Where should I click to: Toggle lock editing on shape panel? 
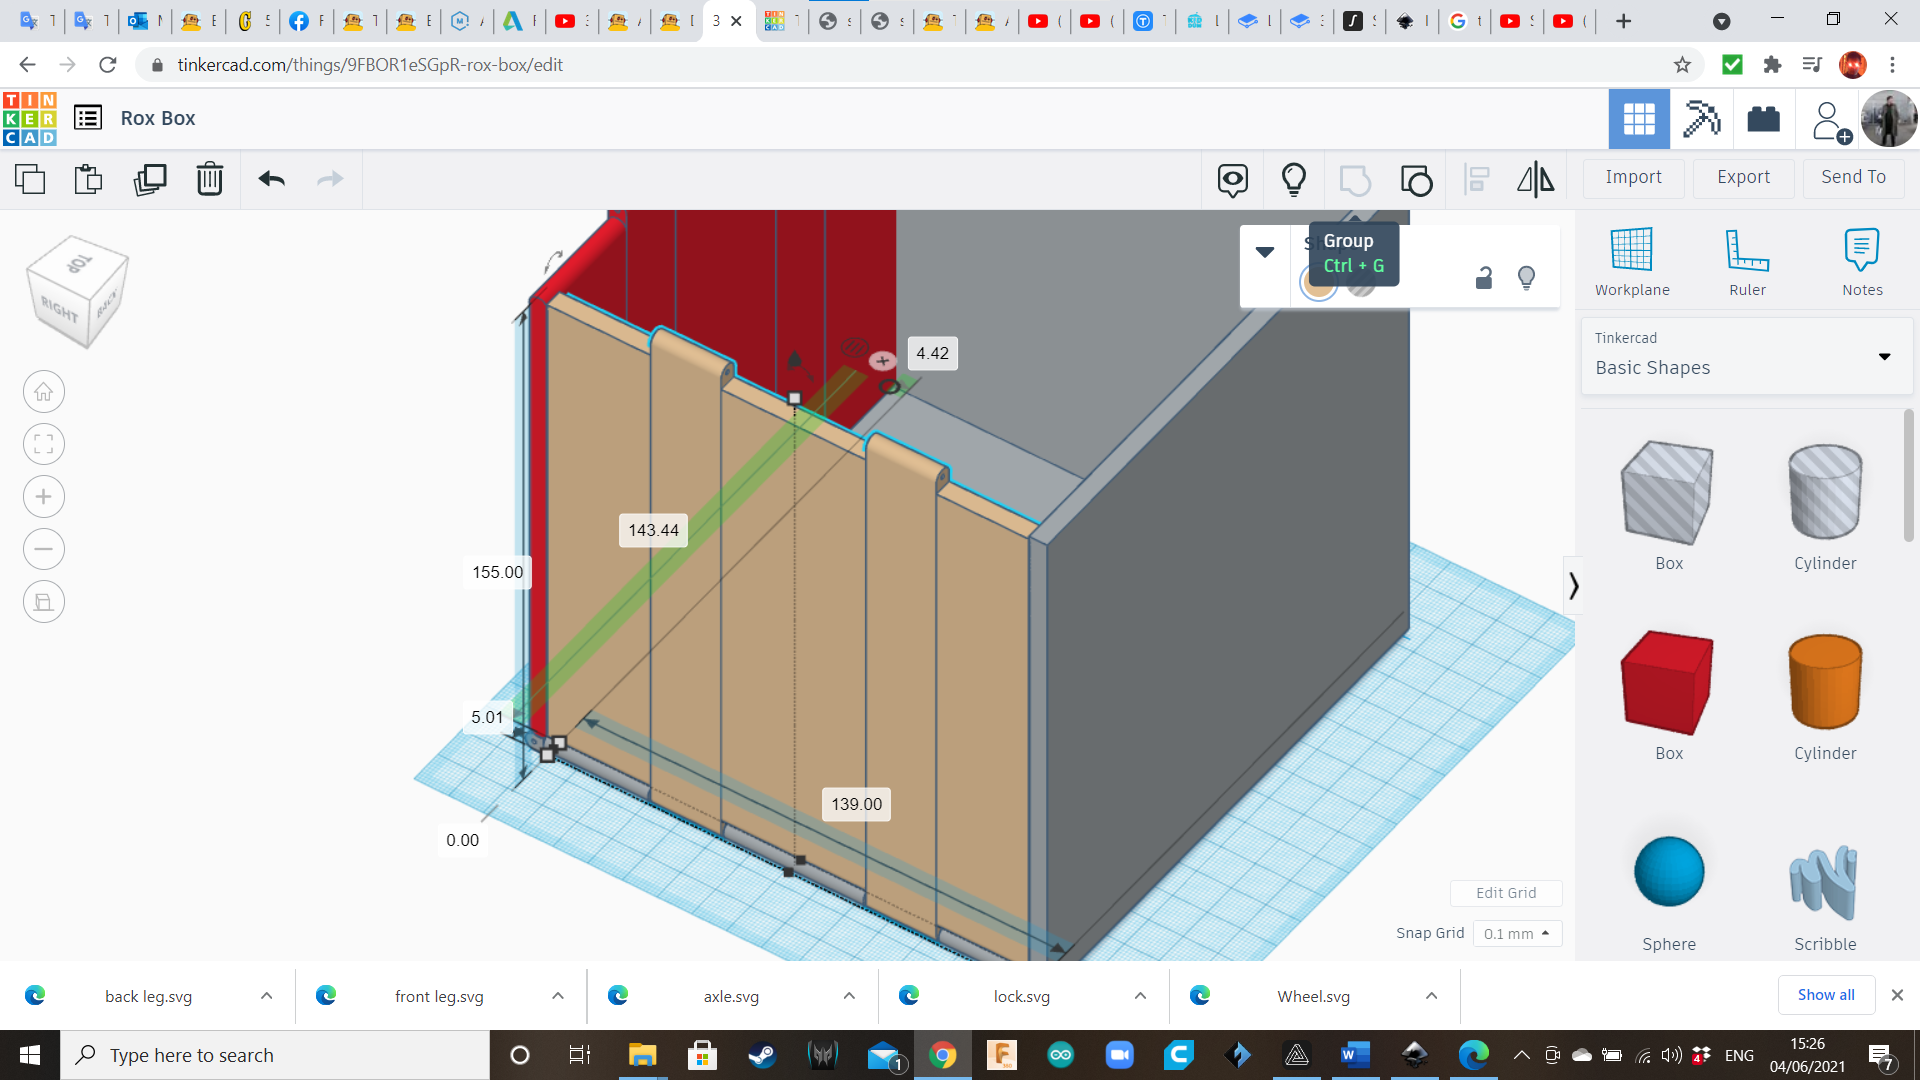[x=1484, y=278]
